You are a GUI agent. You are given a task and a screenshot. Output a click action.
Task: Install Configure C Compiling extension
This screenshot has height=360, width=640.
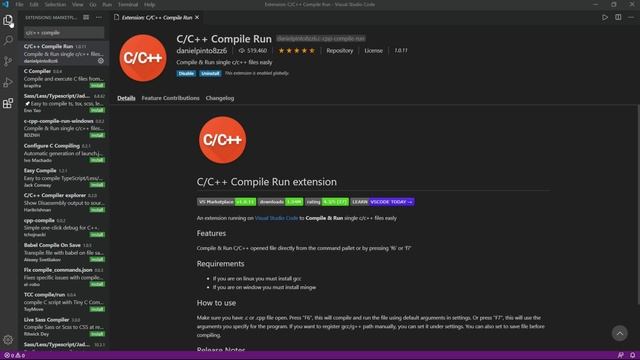pos(97,160)
